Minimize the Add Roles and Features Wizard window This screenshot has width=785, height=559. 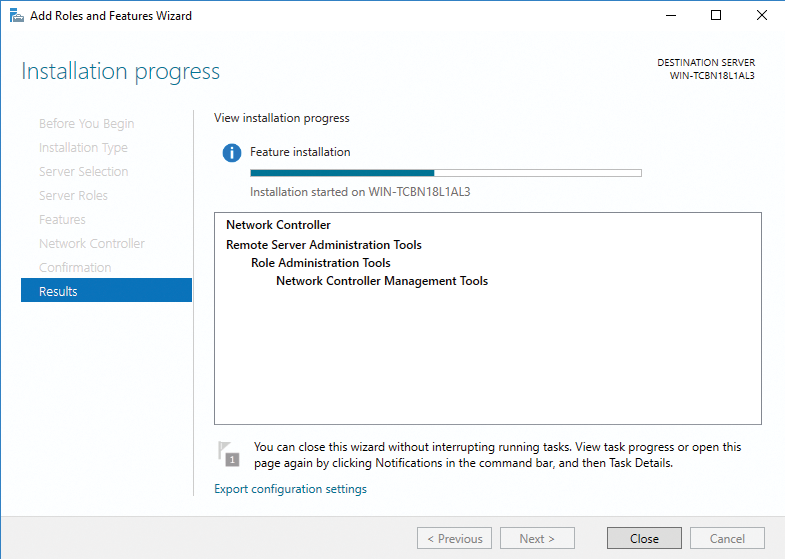(x=669, y=16)
